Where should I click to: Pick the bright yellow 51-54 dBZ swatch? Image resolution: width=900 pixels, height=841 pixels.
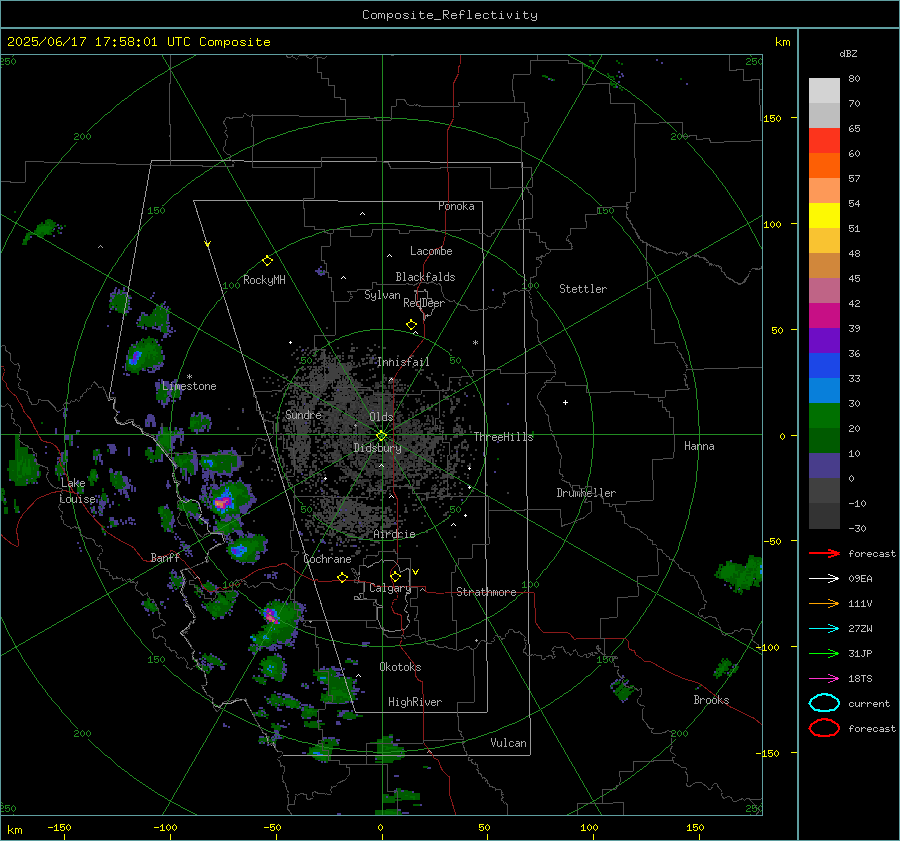[x=824, y=216]
